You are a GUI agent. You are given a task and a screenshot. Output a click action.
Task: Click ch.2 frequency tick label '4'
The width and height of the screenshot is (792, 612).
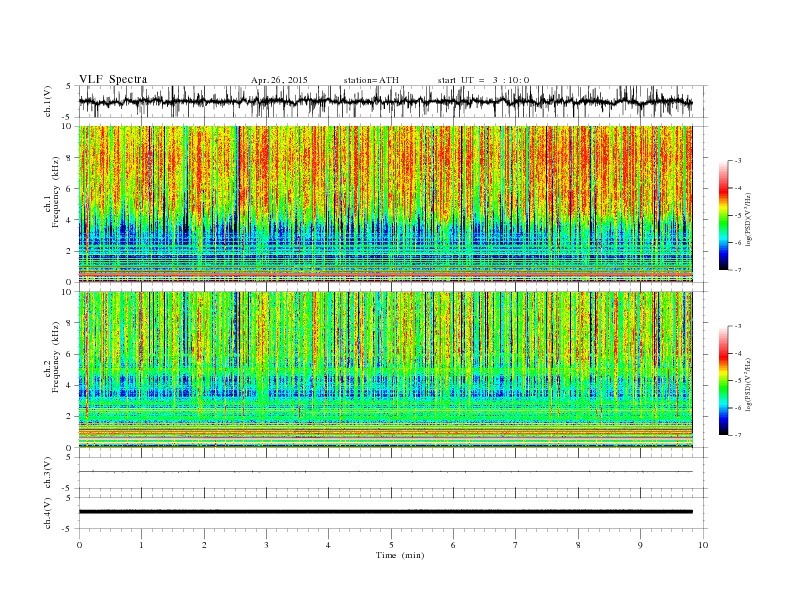pos(69,386)
